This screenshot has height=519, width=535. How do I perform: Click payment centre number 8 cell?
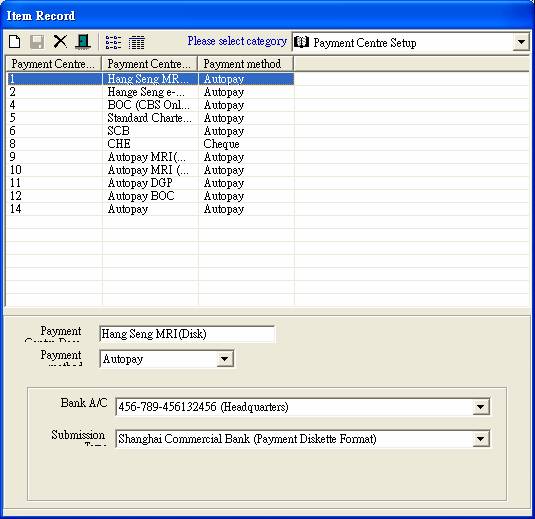(x=55, y=144)
